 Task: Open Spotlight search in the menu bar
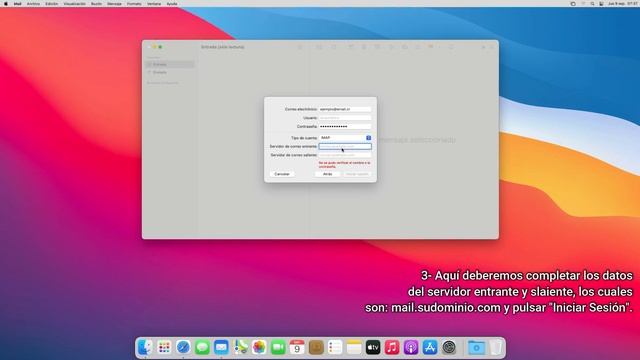[x=592, y=4]
